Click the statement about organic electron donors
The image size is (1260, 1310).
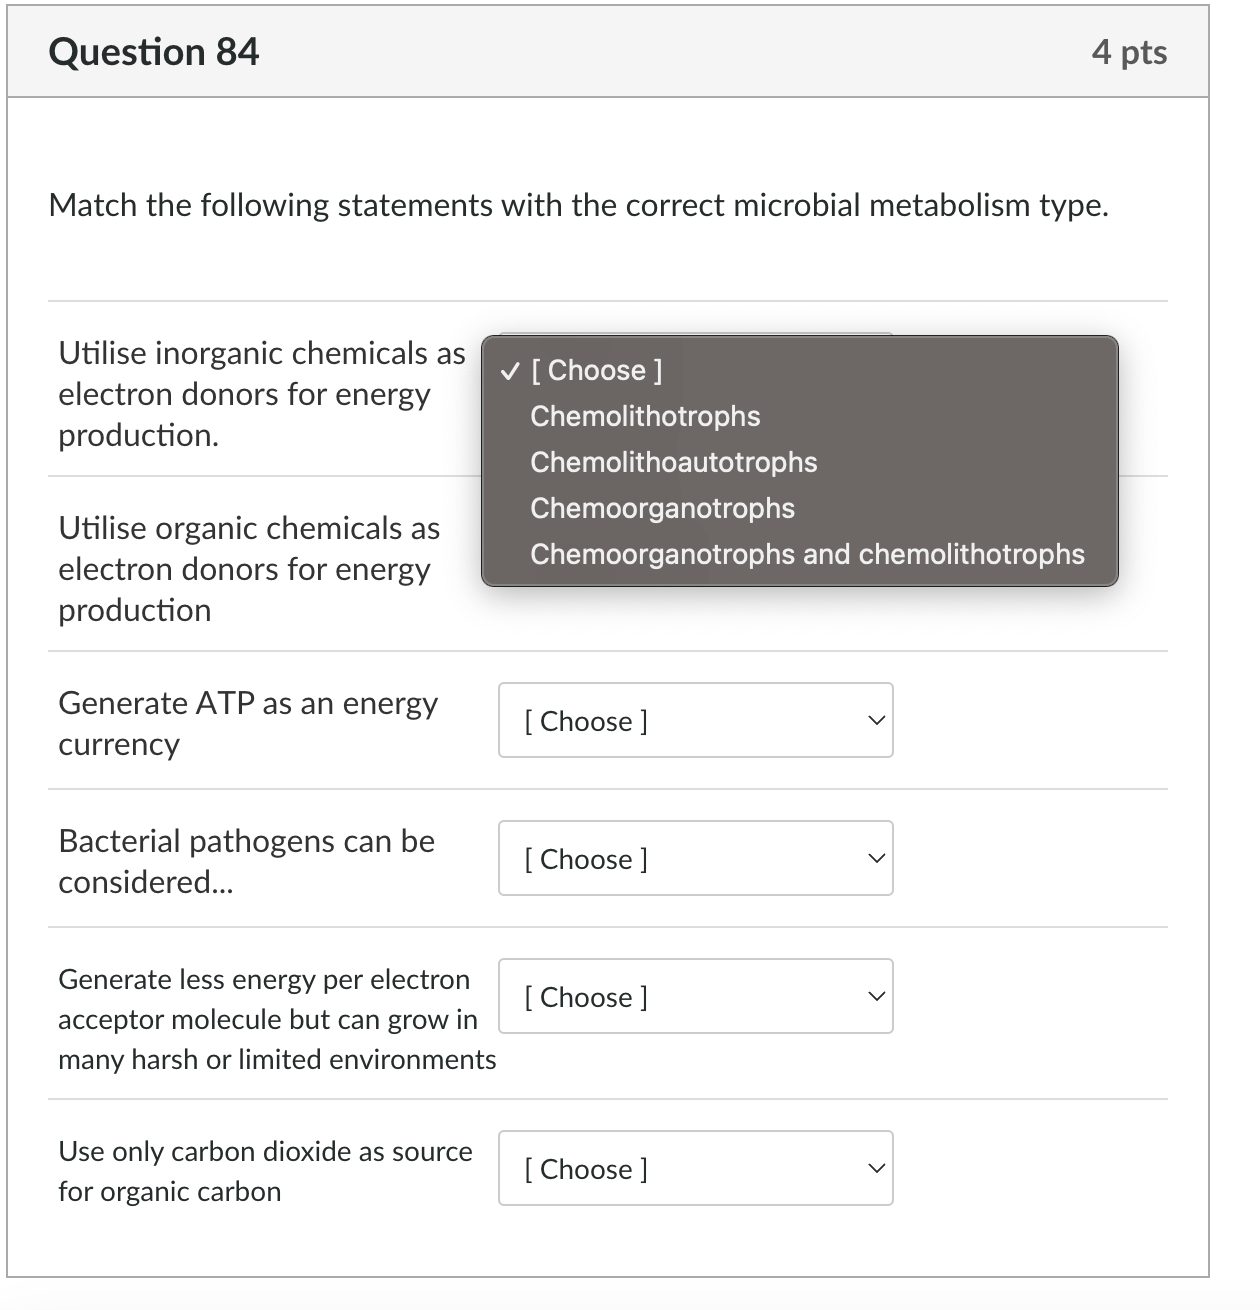[x=248, y=569]
